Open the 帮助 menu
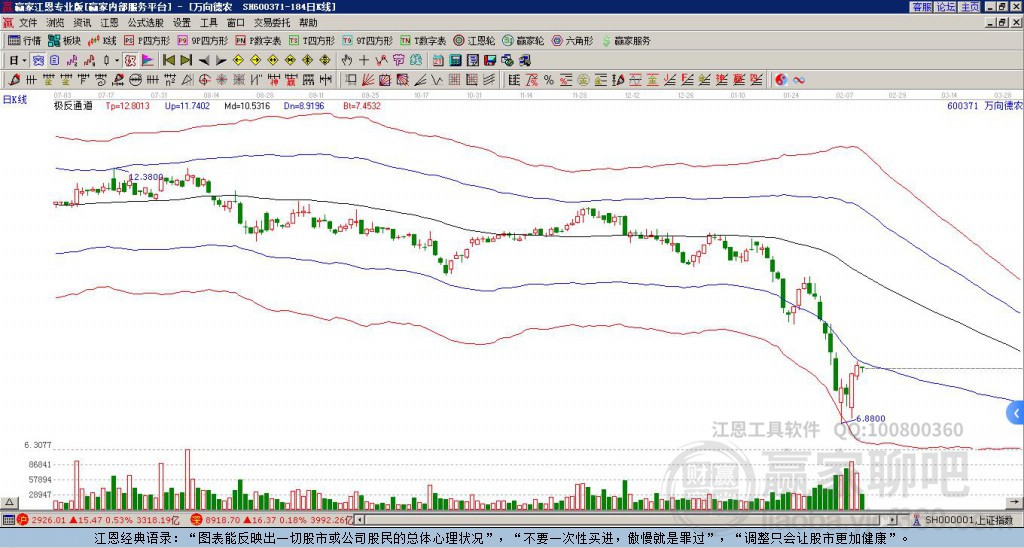 click(308, 23)
